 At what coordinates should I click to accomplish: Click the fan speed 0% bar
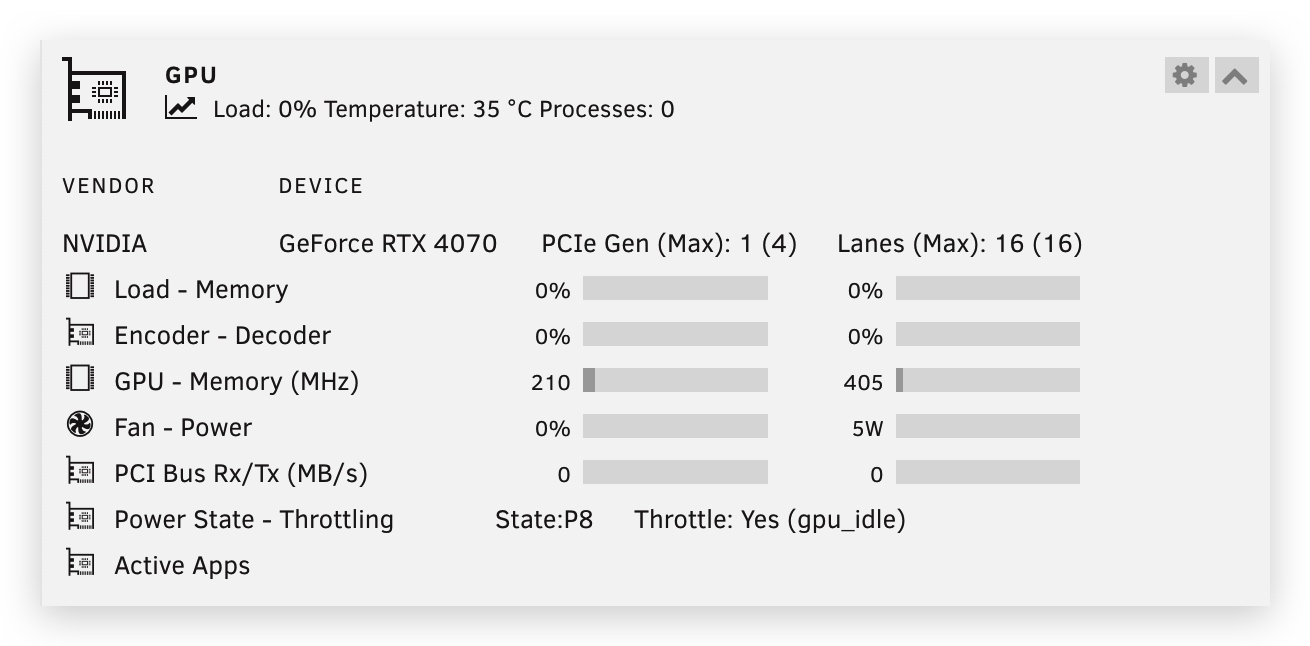[675, 427]
